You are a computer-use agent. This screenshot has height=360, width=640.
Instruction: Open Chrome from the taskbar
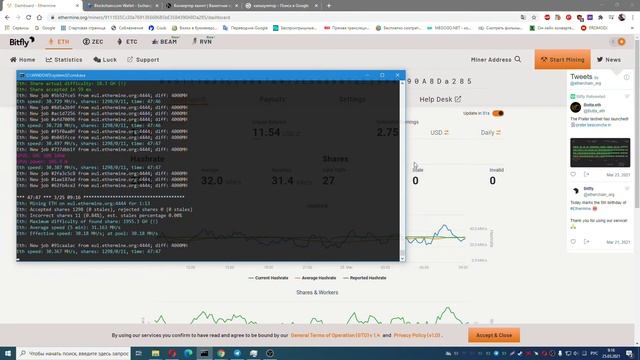click(221, 353)
